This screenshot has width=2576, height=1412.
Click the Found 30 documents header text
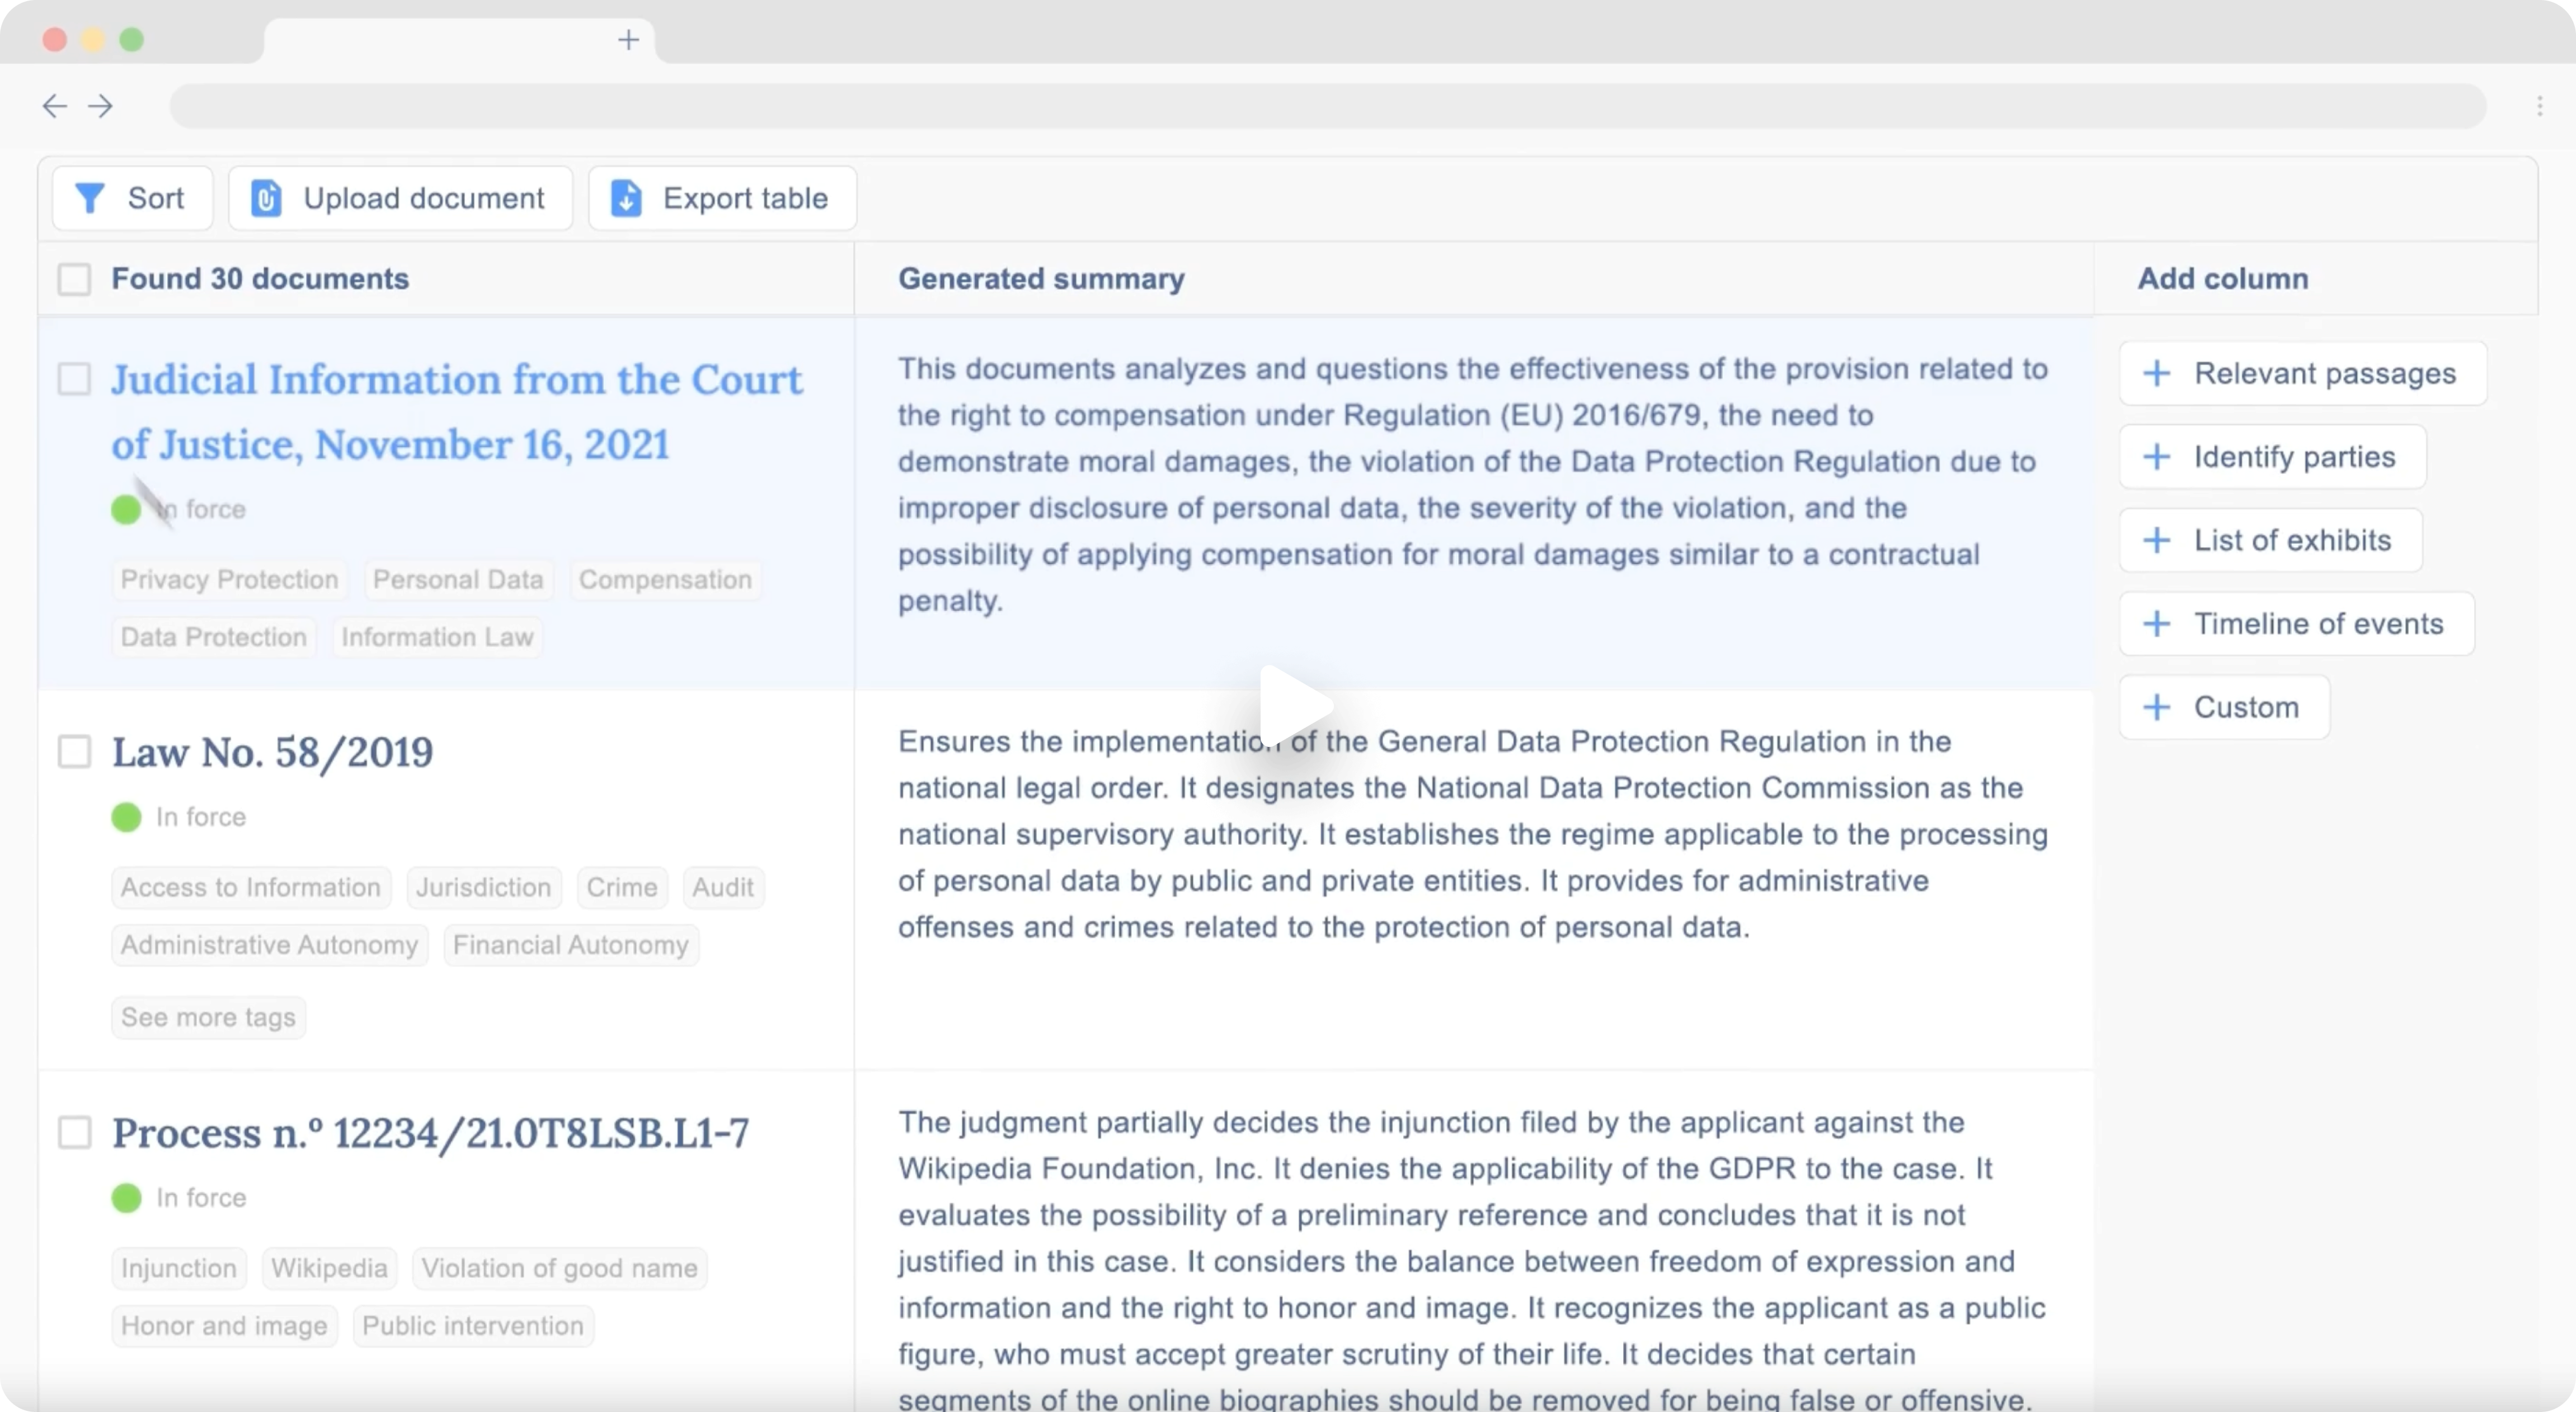click(260, 279)
